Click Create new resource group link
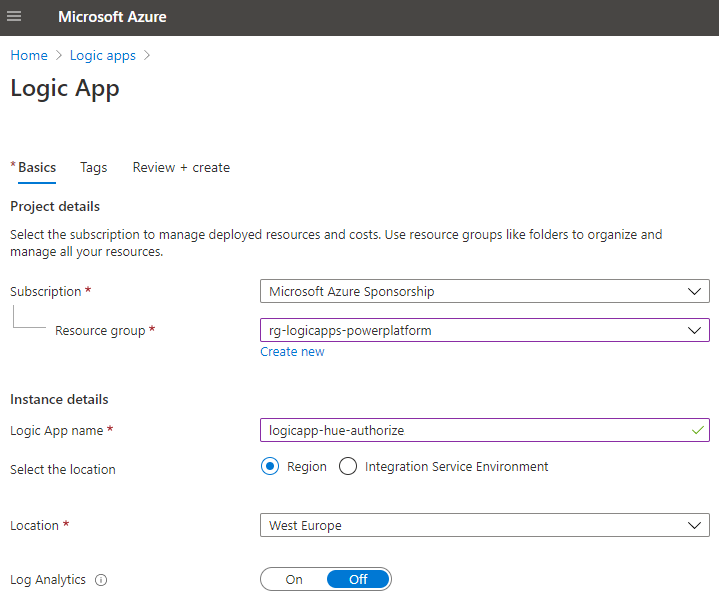This screenshot has height=603, width=719. pyautogui.click(x=292, y=352)
